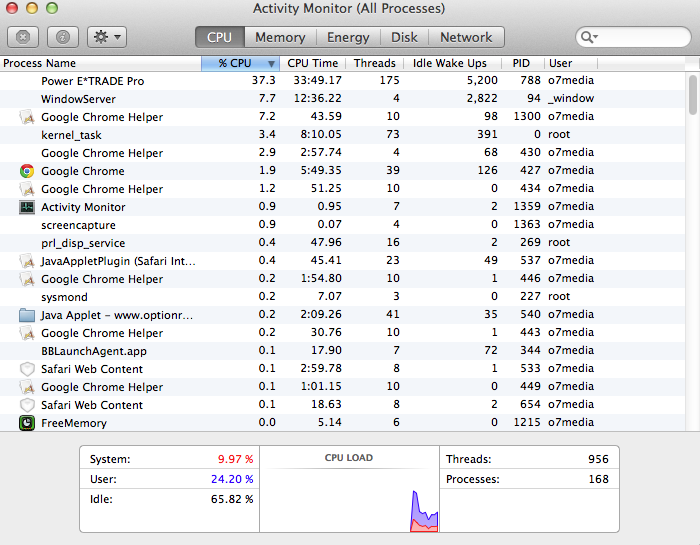Viewport: 700px width, 545px height.
Task: Sort by Threads column header
Action: 375,63
